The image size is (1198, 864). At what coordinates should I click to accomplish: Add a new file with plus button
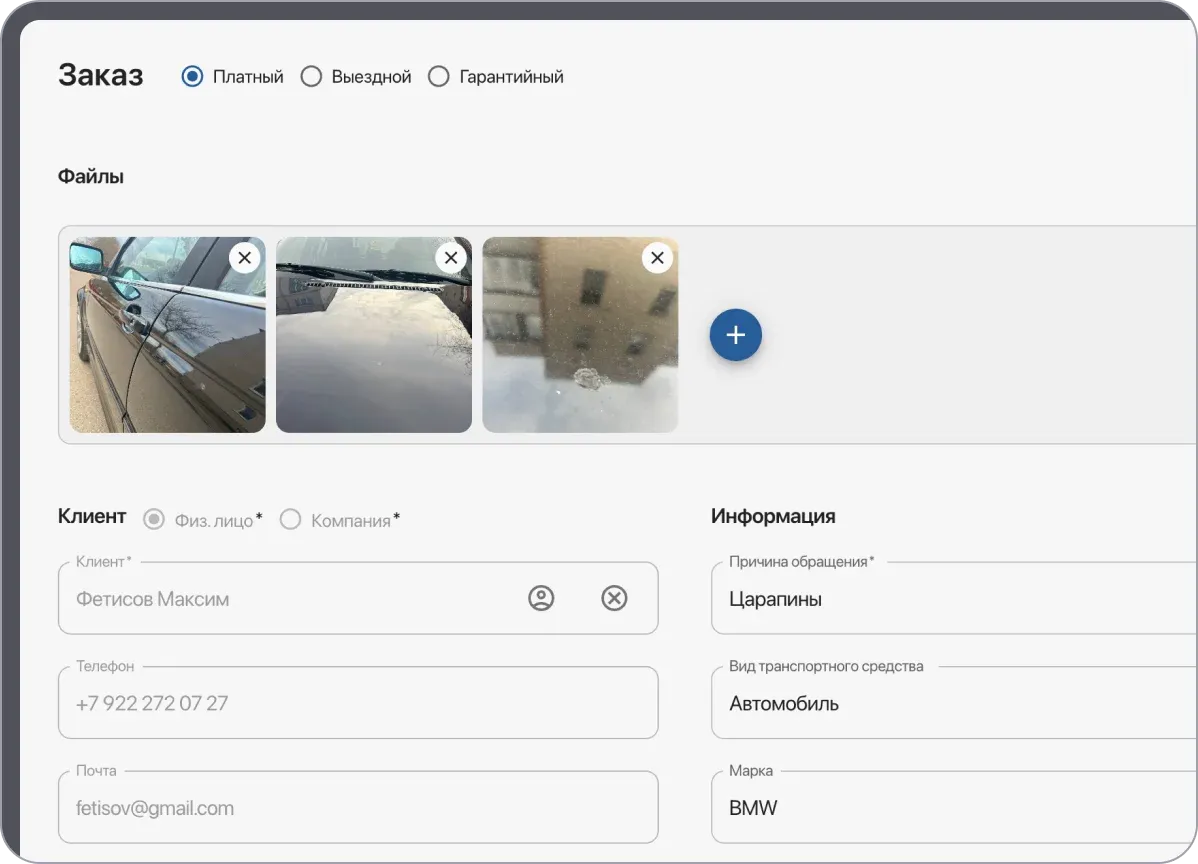735,335
